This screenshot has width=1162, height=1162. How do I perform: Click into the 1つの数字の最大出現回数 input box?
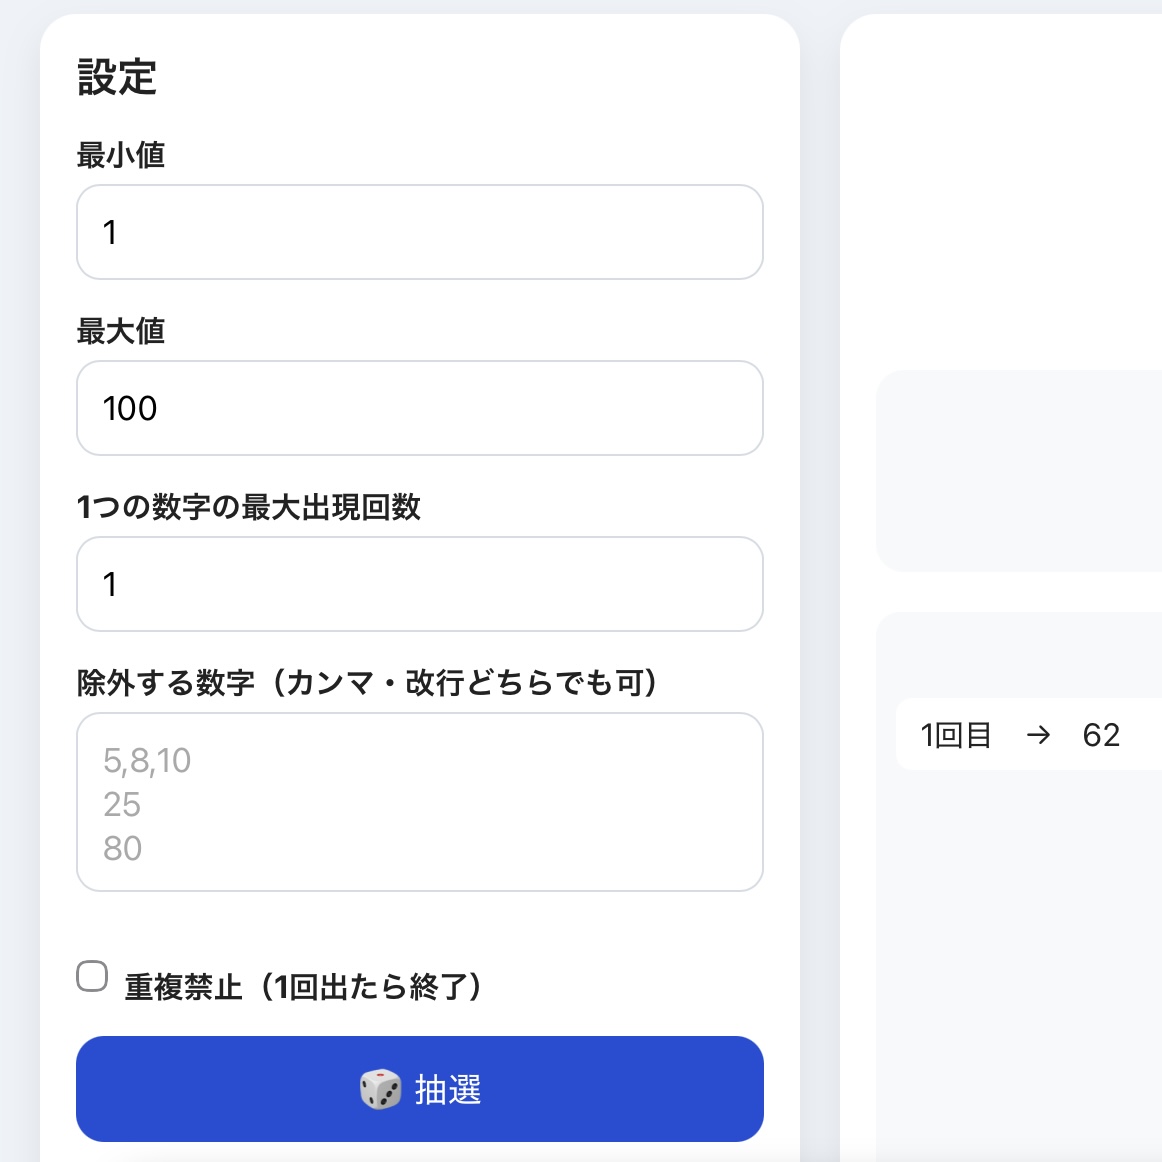[419, 584]
